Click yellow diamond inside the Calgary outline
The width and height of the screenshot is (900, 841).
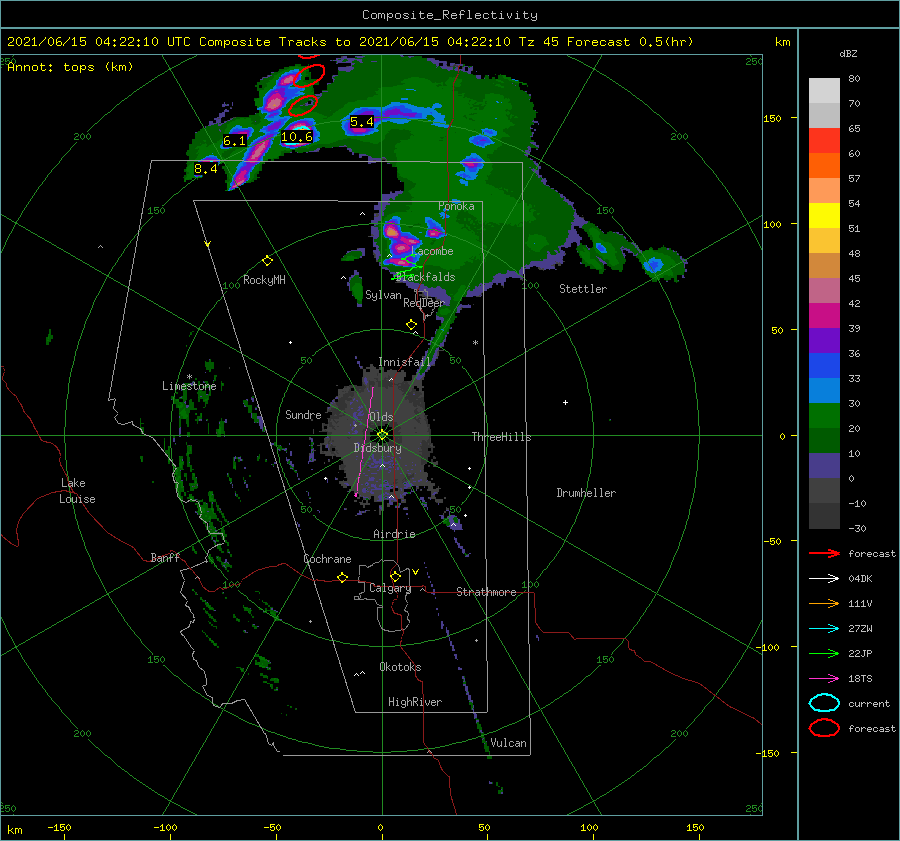(395, 576)
